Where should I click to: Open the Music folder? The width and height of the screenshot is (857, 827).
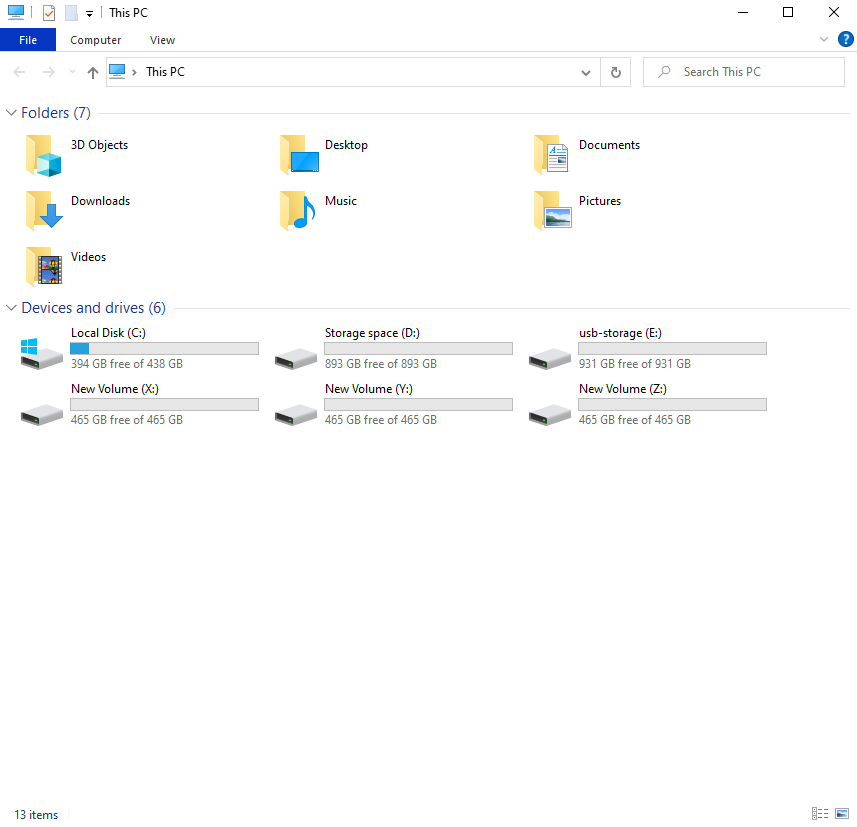tap(341, 200)
